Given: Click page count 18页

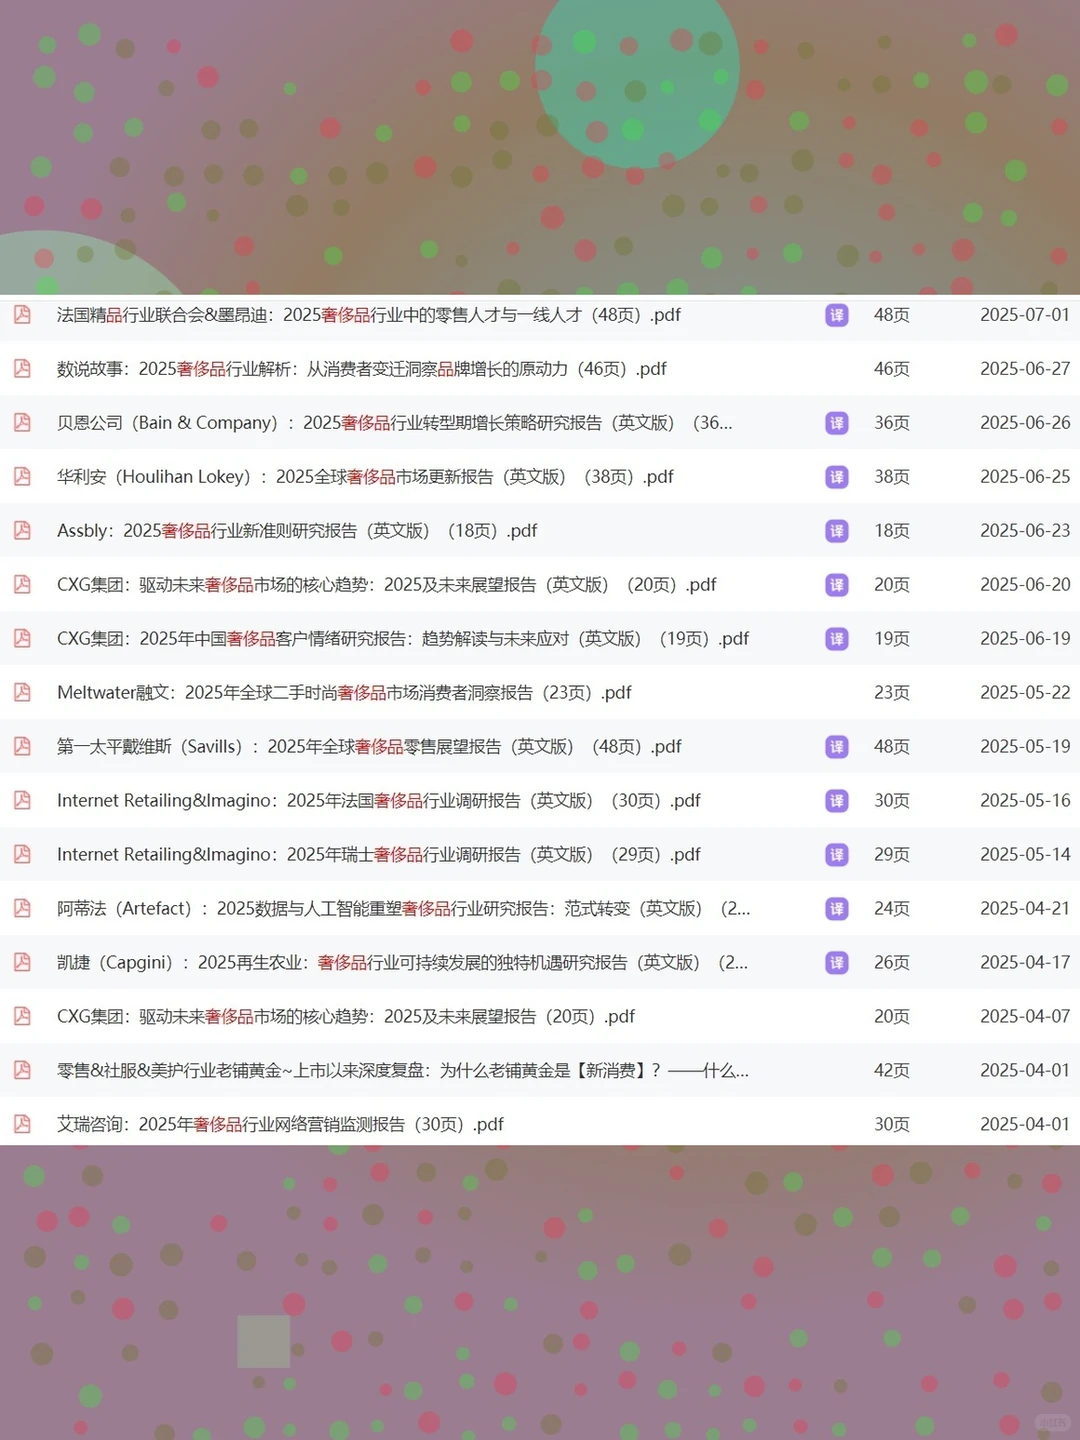Looking at the screenshot, I should [892, 531].
